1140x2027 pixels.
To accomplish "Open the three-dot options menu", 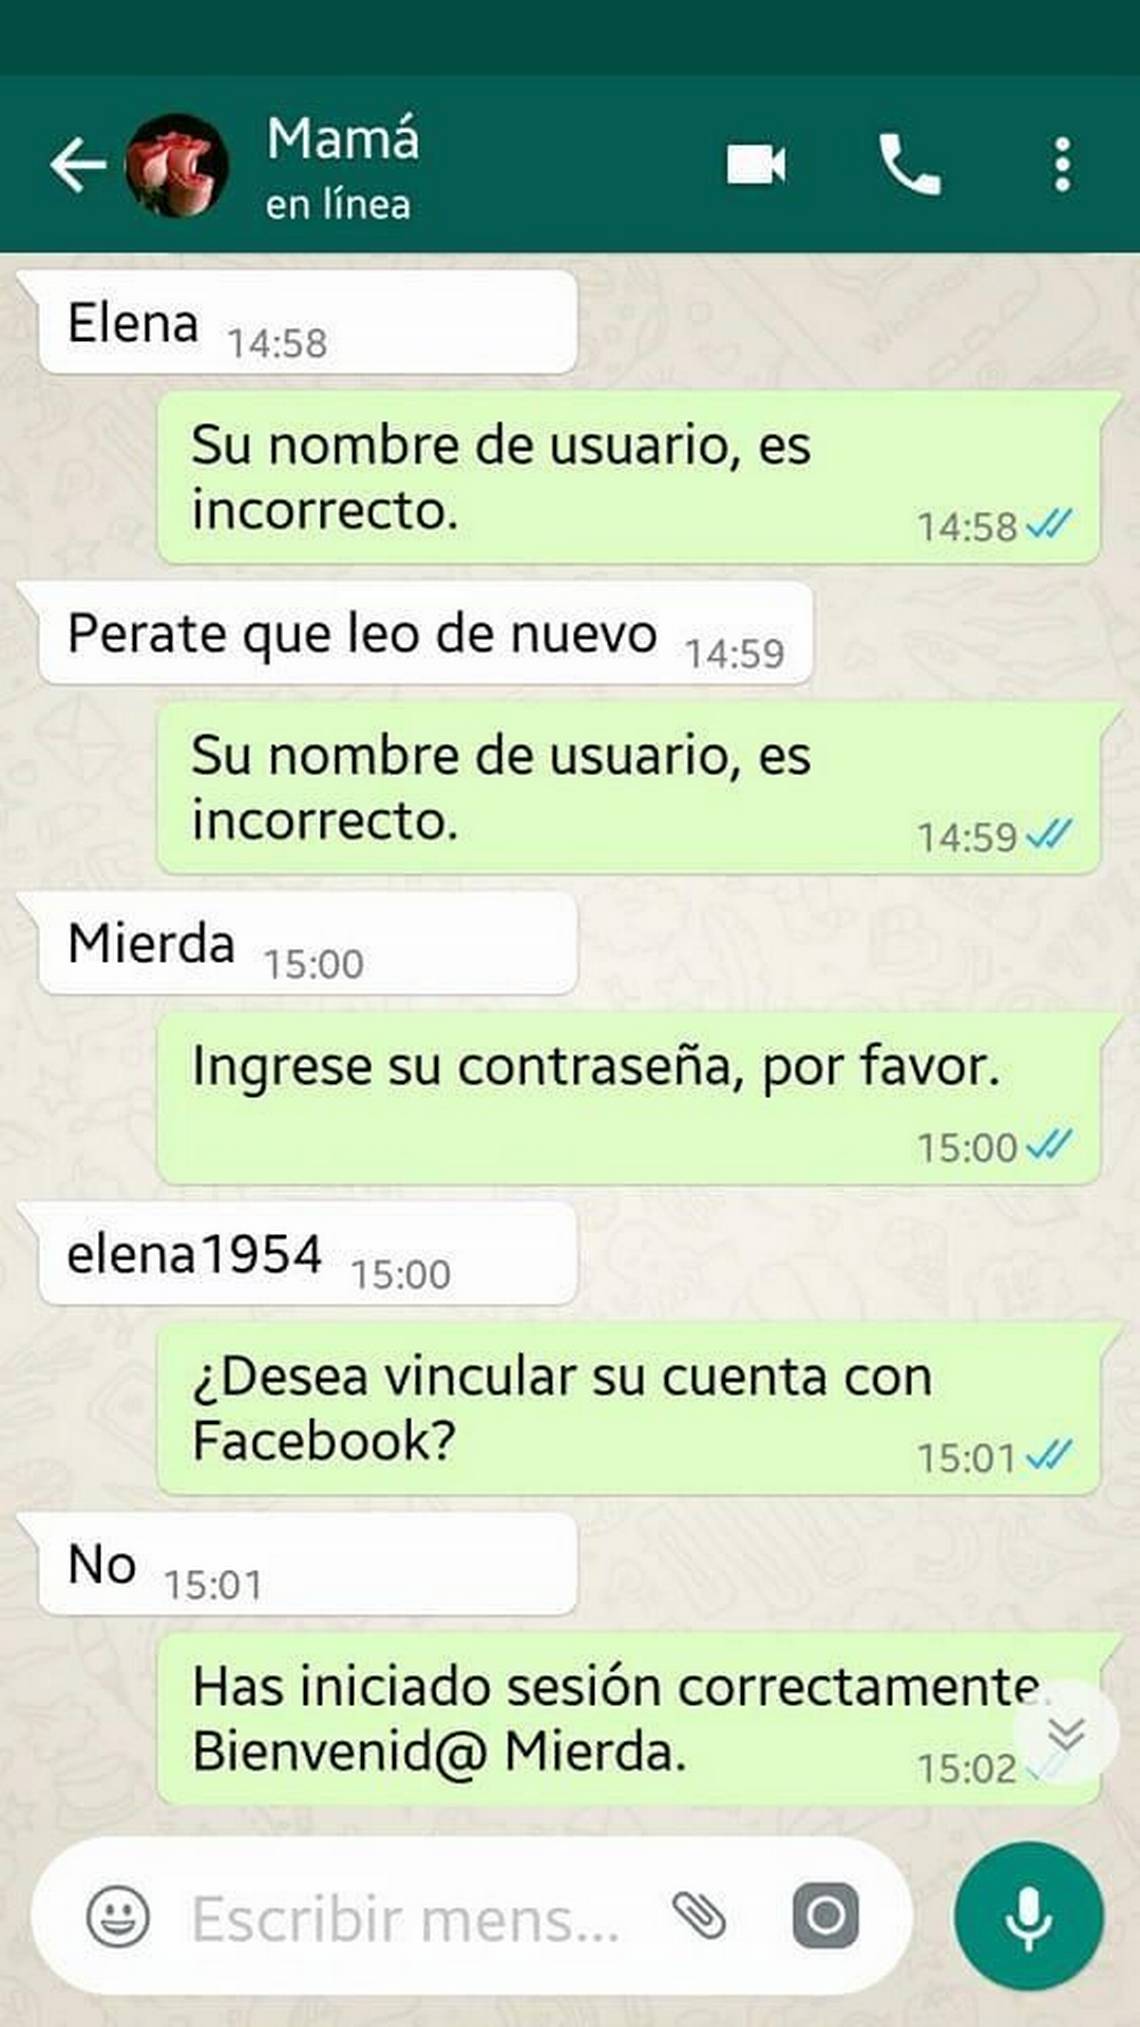I will [1062, 165].
